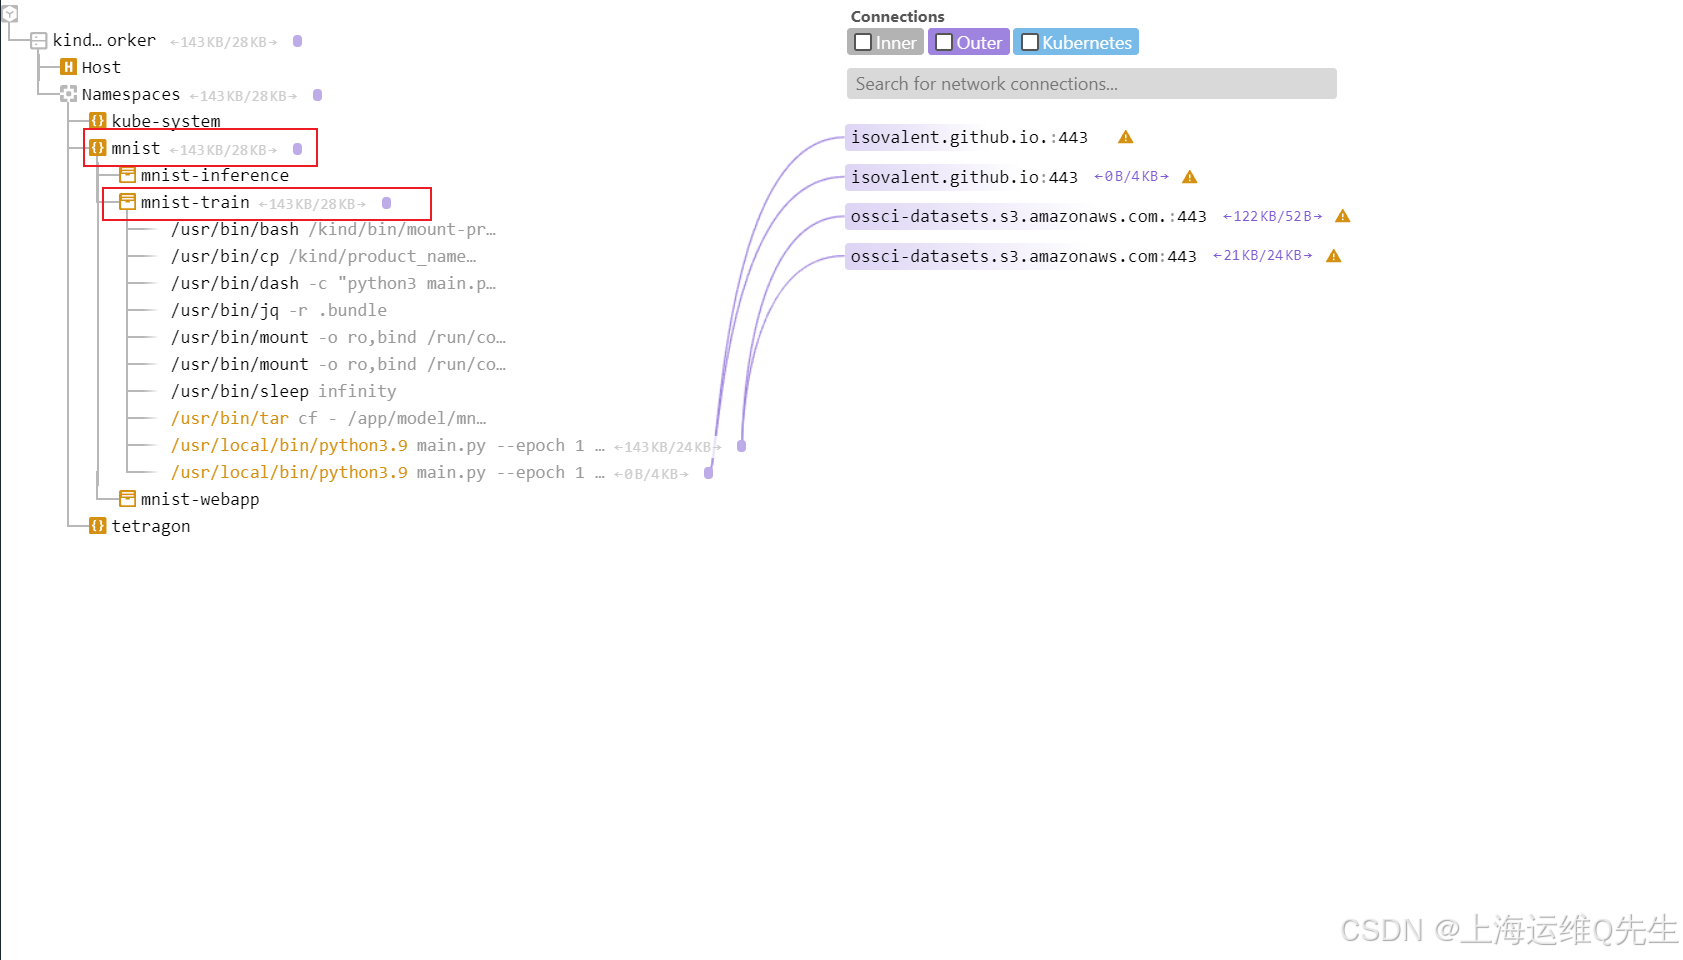Click the purple dot after 0B/4KB python process
Image resolution: width=1683 pixels, height=960 pixels.
[708, 473]
